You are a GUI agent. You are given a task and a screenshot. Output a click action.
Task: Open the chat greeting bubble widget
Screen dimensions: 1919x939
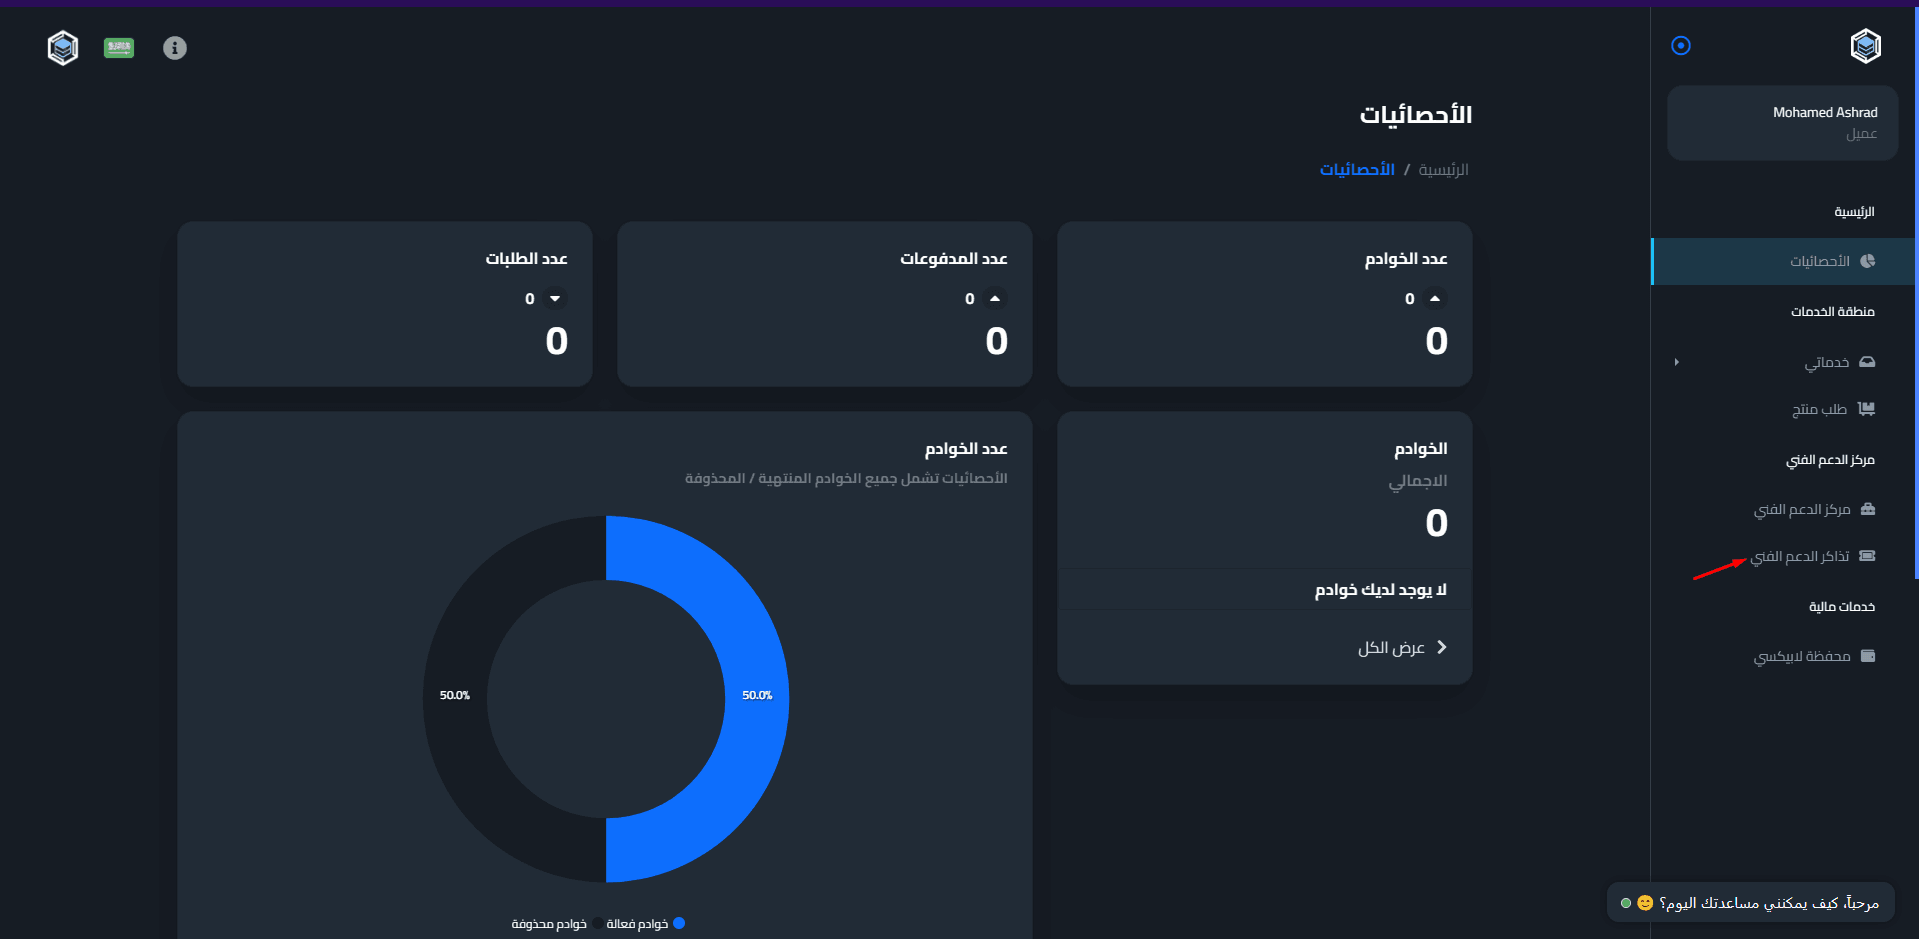1750,903
